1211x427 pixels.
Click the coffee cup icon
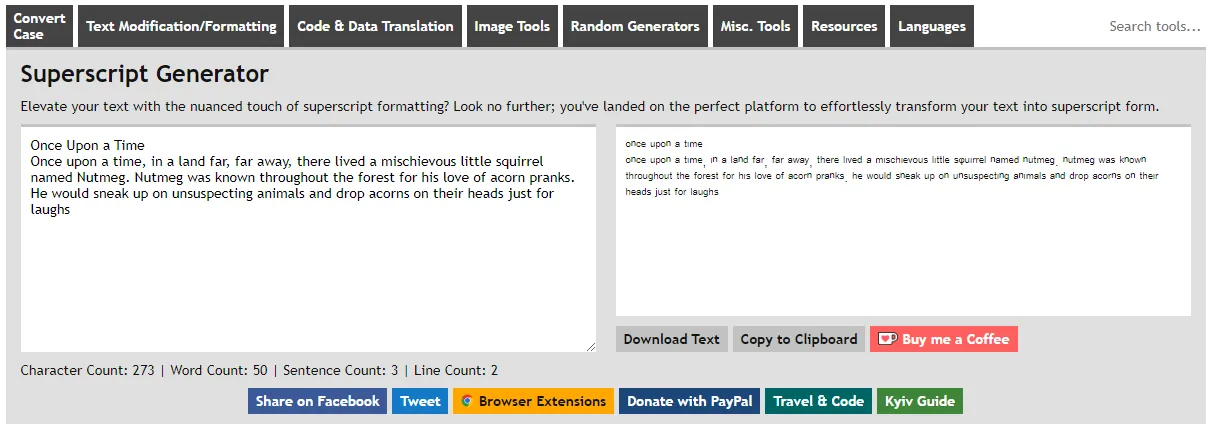point(887,339)
